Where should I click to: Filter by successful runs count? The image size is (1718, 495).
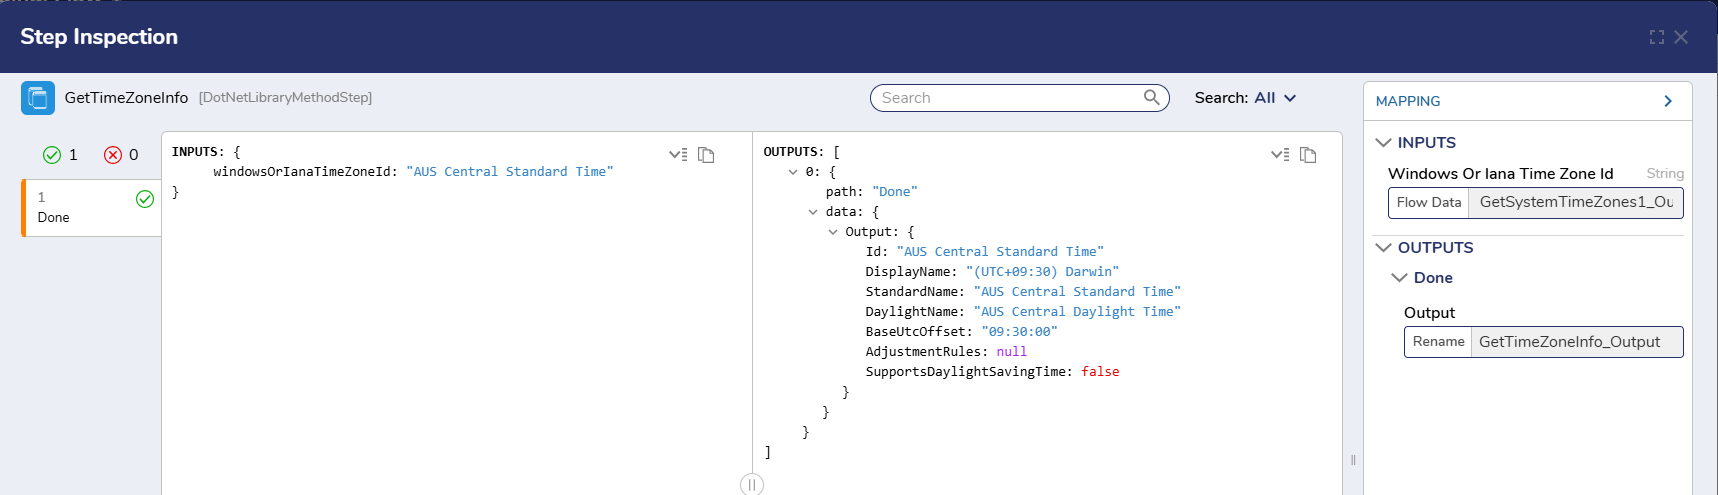pos(60,155)
